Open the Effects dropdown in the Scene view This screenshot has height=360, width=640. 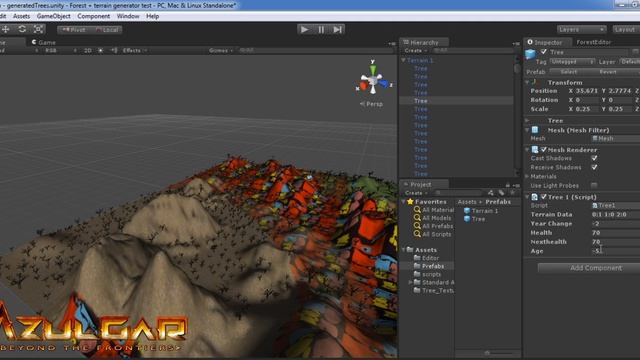pos(135,51)
